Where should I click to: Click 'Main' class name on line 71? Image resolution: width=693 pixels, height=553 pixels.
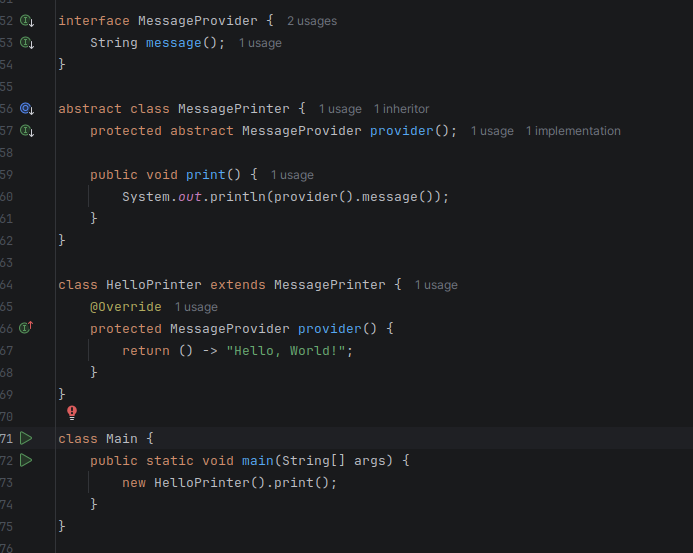pos(122,439)
